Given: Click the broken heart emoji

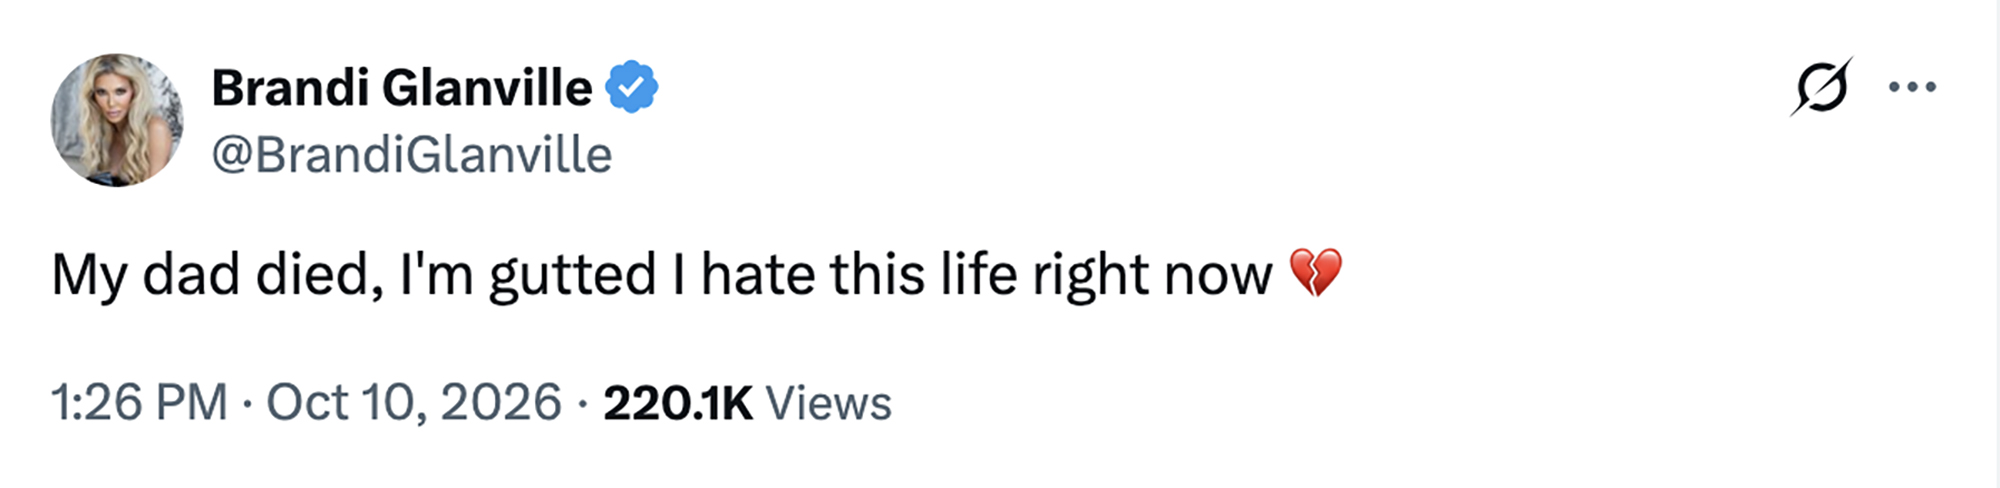Looking at the screenshot, I should (x=1315, y=274).
